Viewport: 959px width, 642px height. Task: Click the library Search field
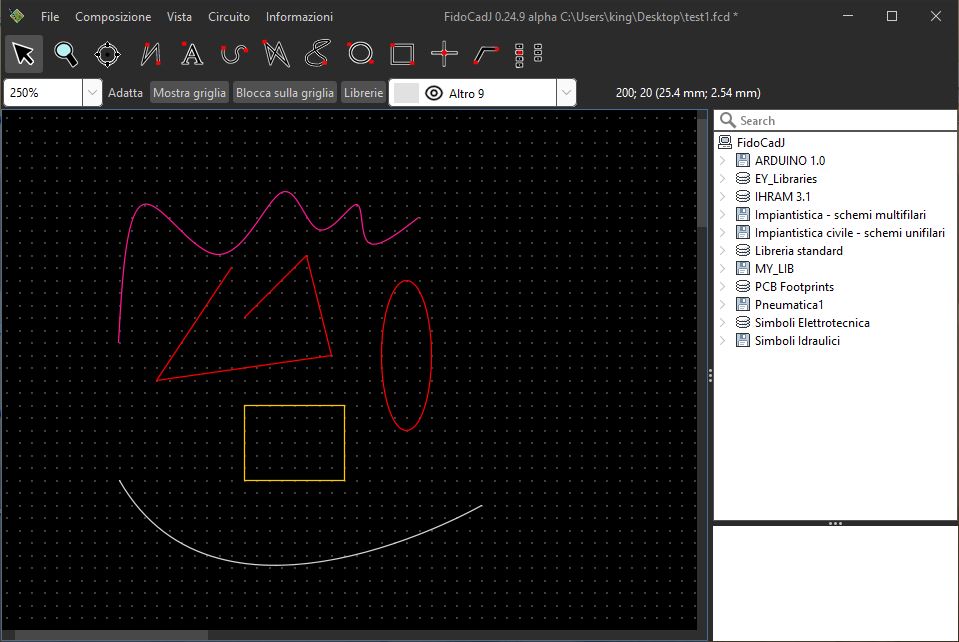840,120
